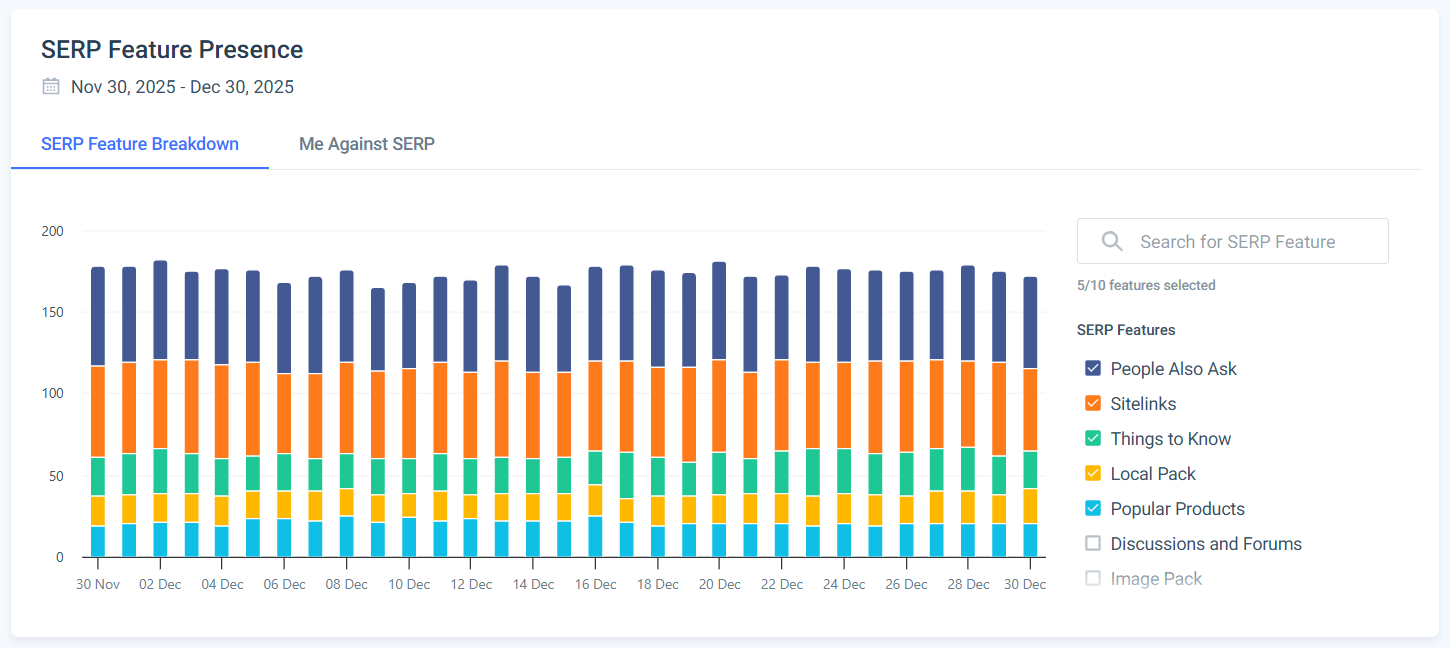Open the date range picker via the date text
This screenshot has width=1450, height=648.
tap(181, 86)
